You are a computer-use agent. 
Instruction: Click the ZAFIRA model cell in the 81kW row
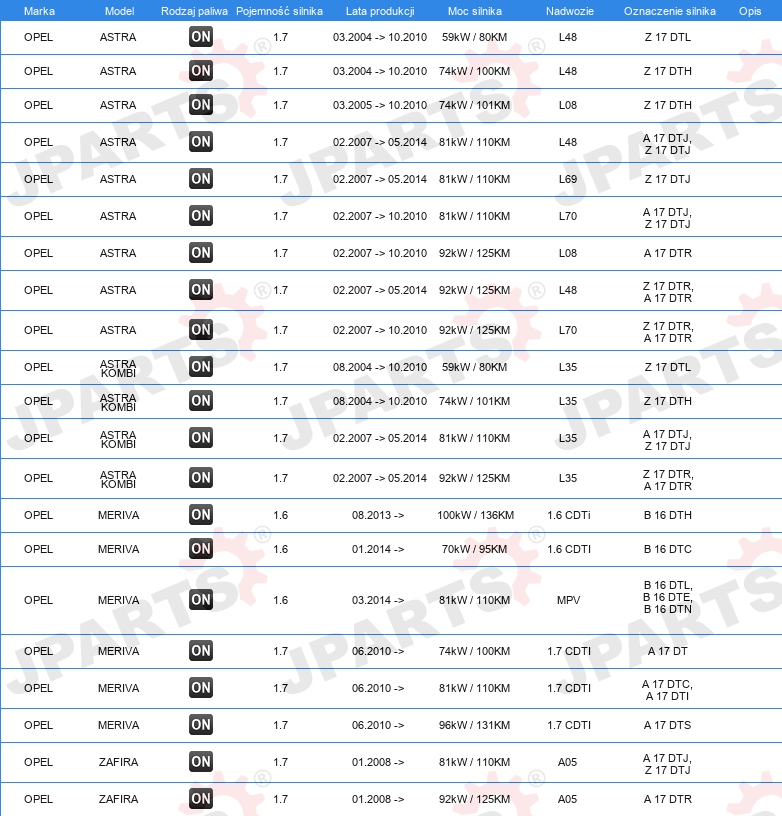(119, 761)
